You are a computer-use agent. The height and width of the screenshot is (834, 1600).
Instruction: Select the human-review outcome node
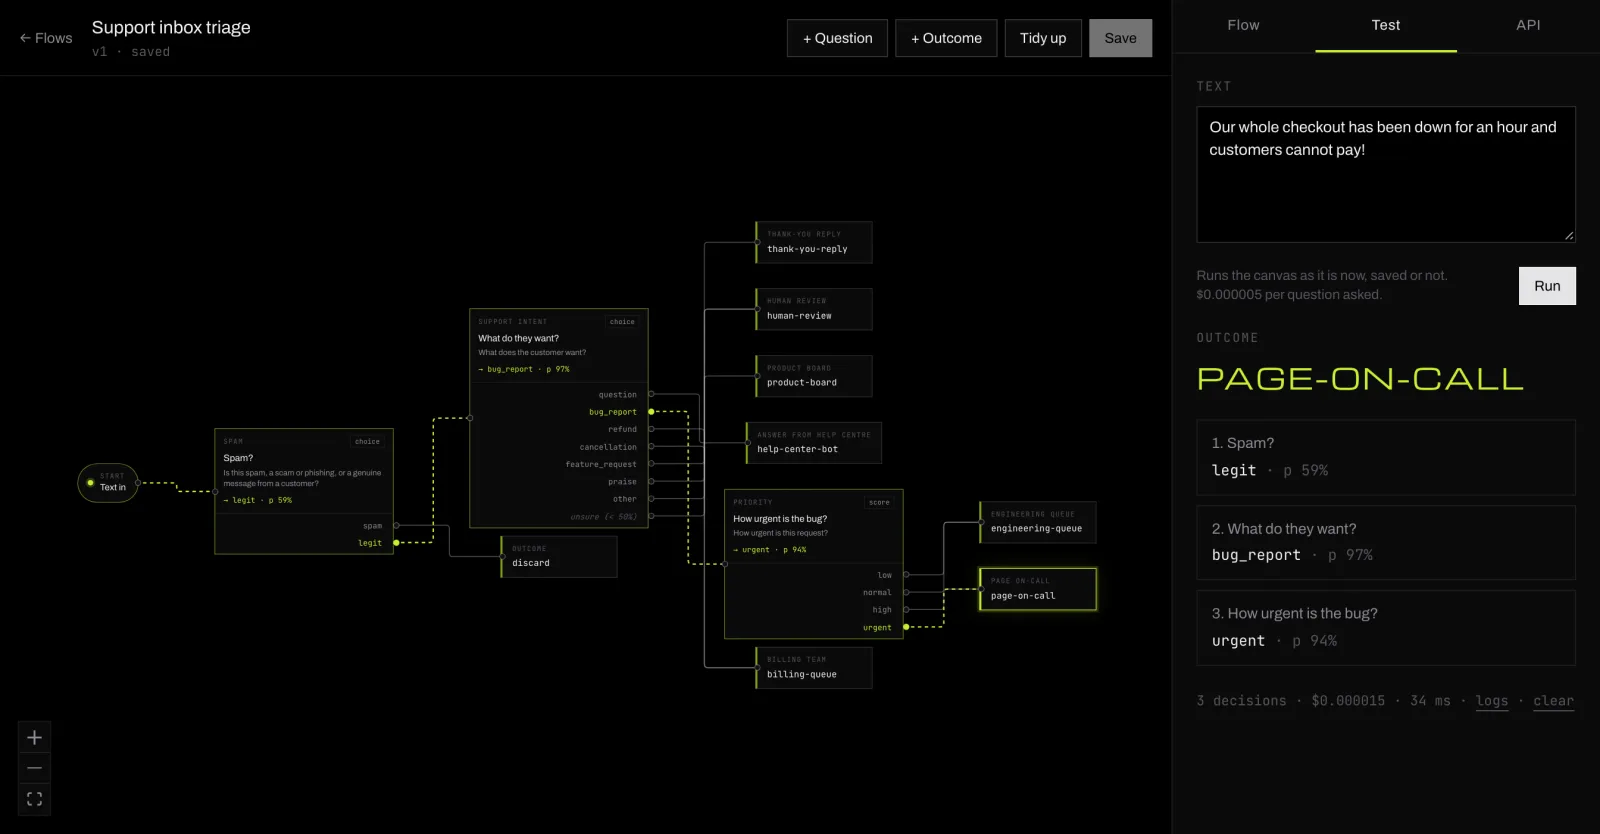tap(814, 309)
